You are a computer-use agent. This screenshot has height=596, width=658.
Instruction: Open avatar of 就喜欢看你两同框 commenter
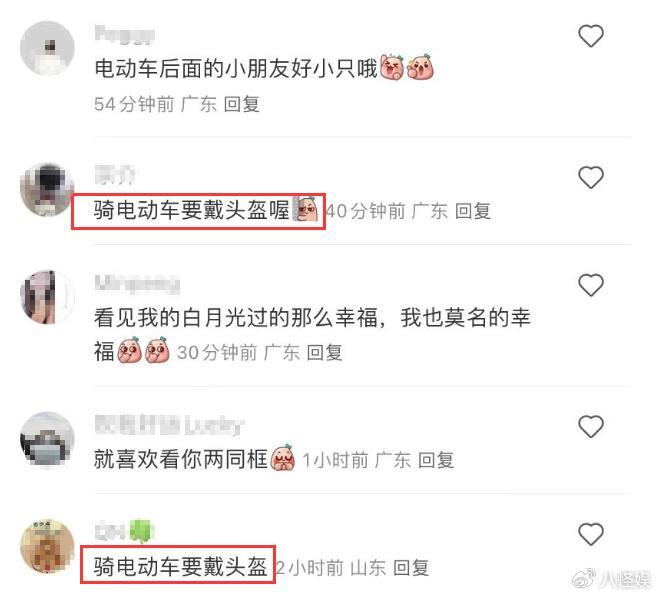point(47,439)
